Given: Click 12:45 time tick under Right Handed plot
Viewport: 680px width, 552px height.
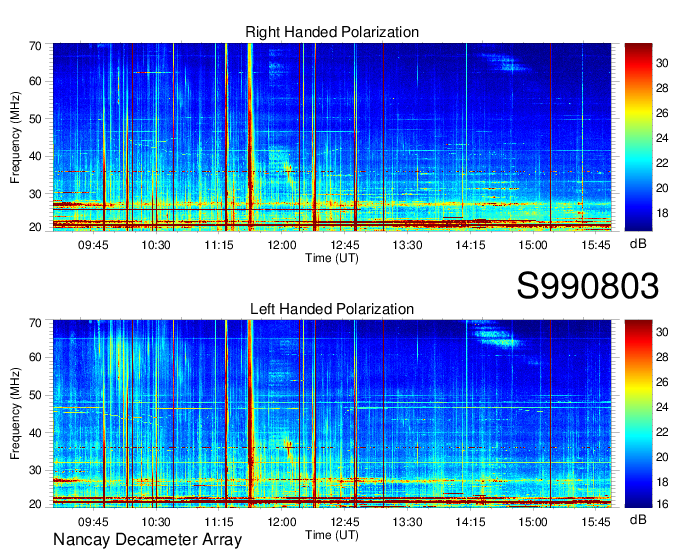Looking at the screenshot, I should click(x=345, y=245).
